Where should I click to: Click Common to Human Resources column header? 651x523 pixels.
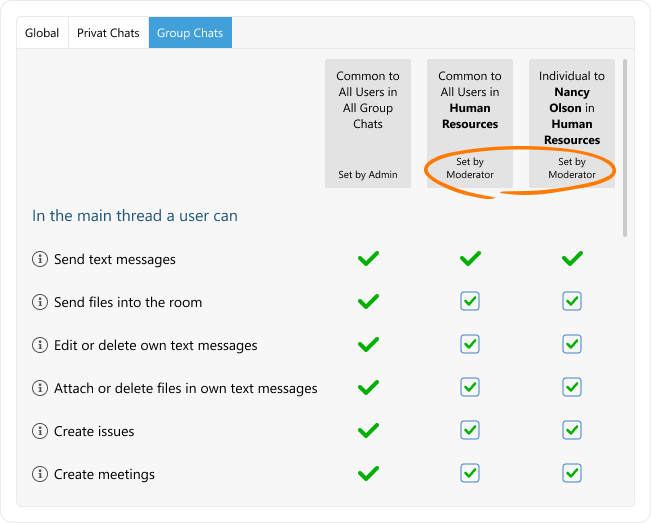tap(470, 123)
